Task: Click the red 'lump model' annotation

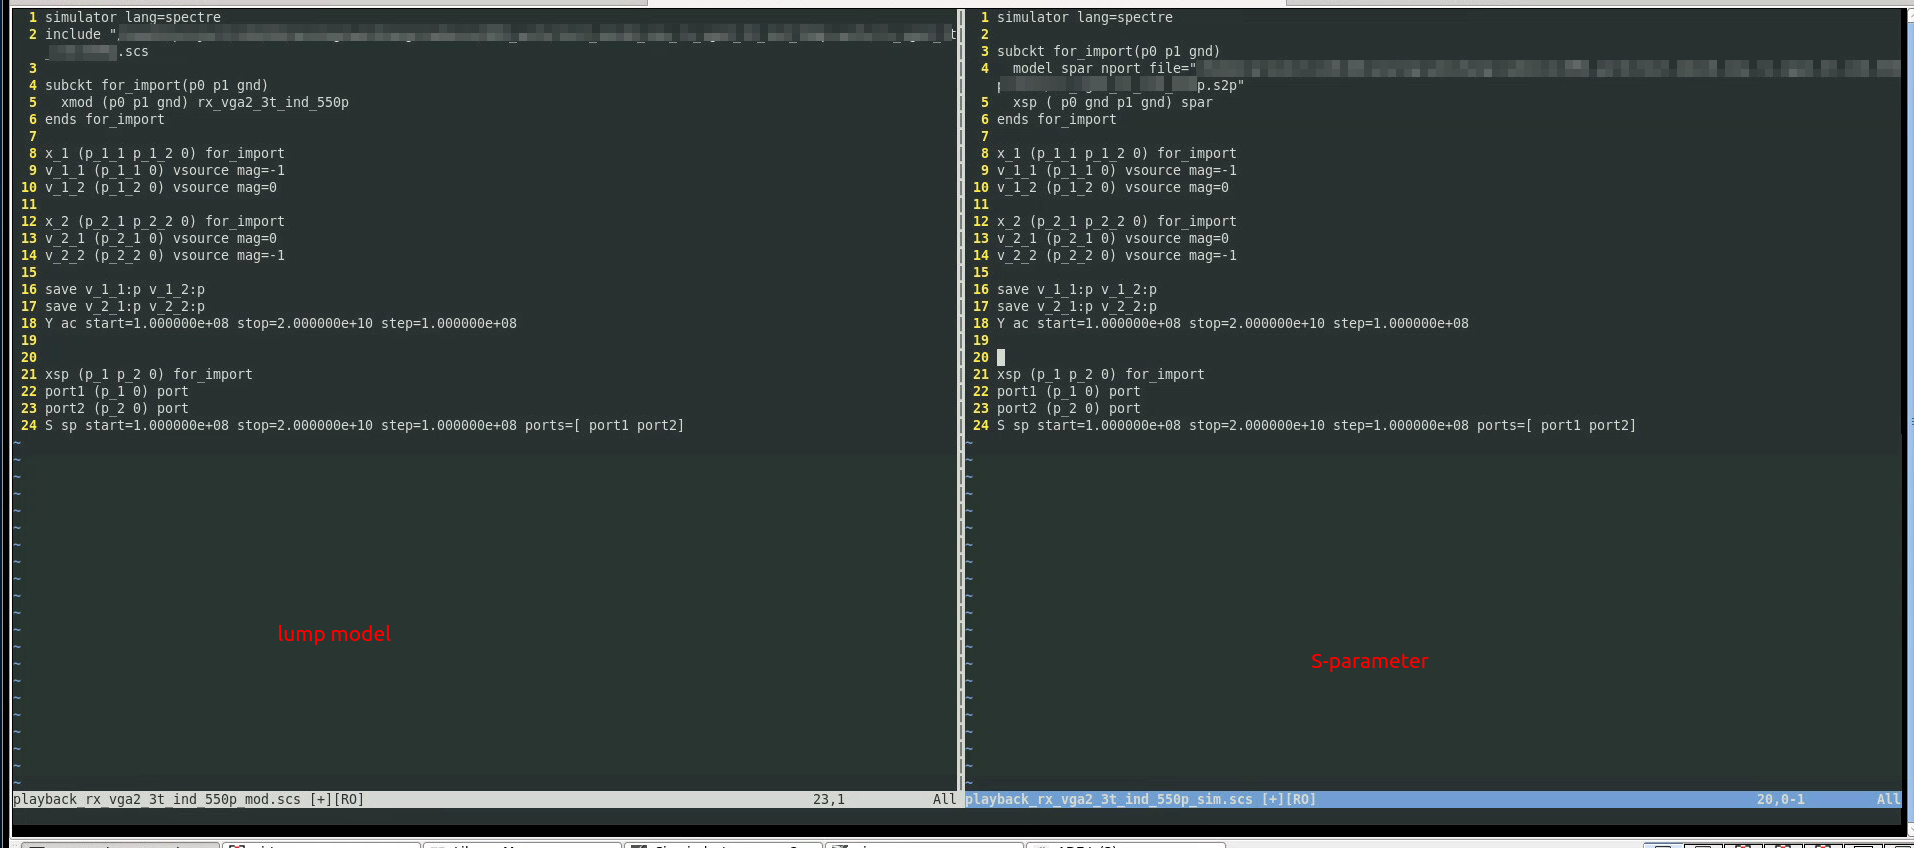Action: click(x=334, y=634)
